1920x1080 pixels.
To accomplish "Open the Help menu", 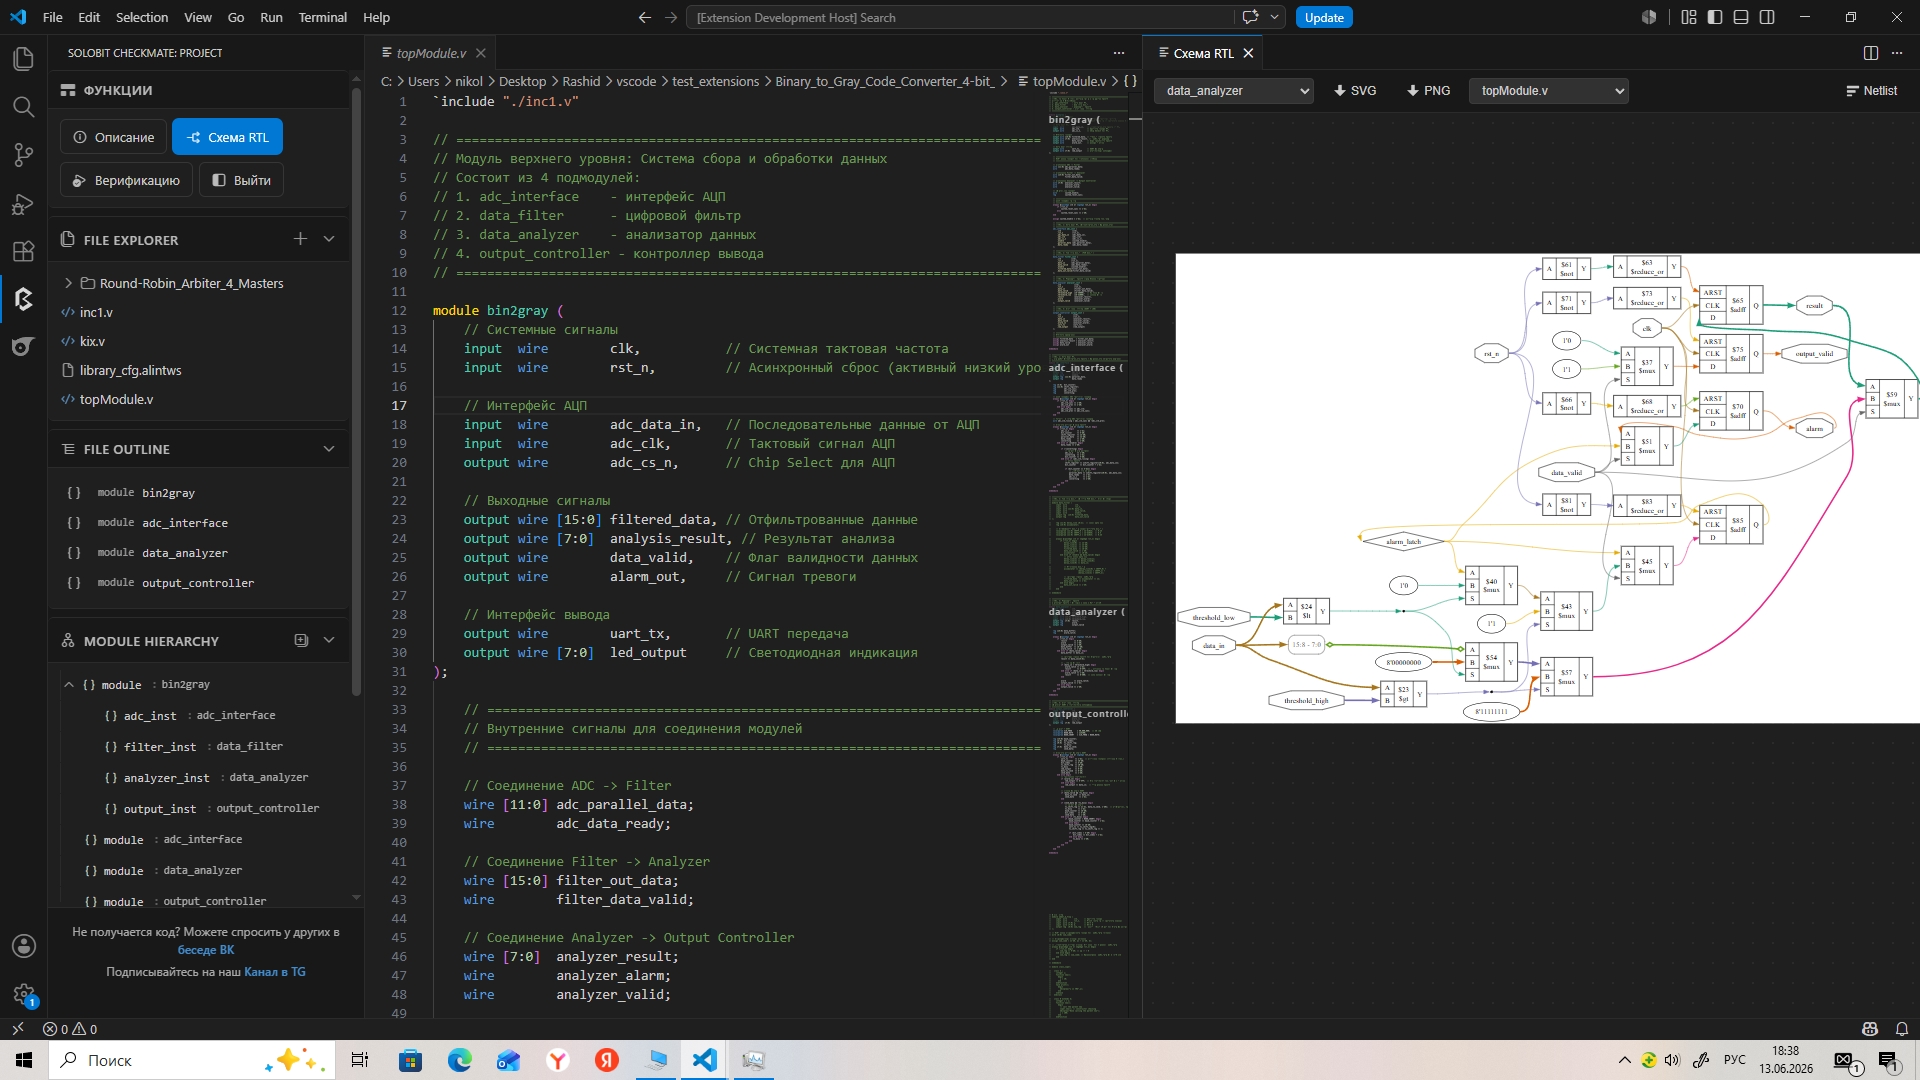I will click(x=376, y=17).
